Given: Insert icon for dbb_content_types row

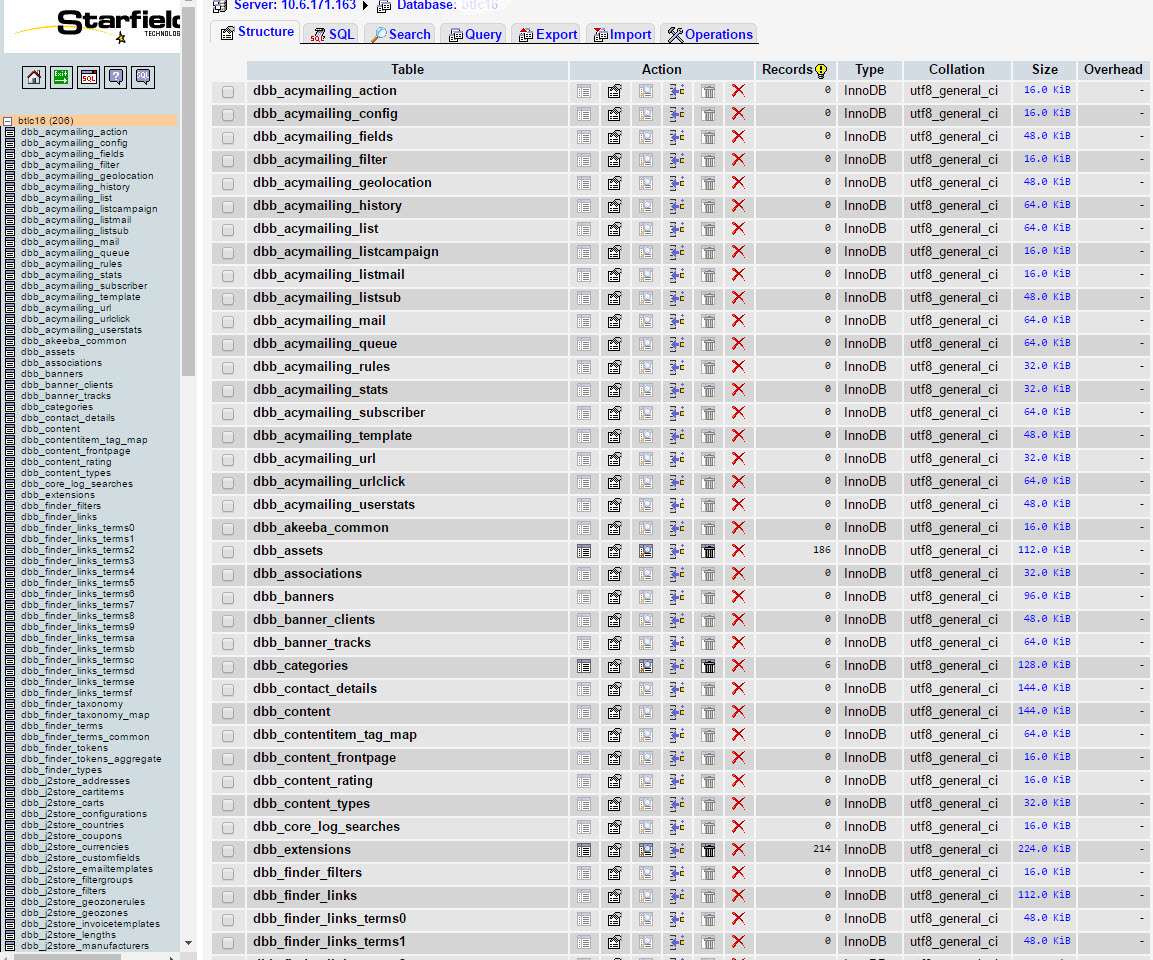Looking at the screenshot, I should pos(677,804).
